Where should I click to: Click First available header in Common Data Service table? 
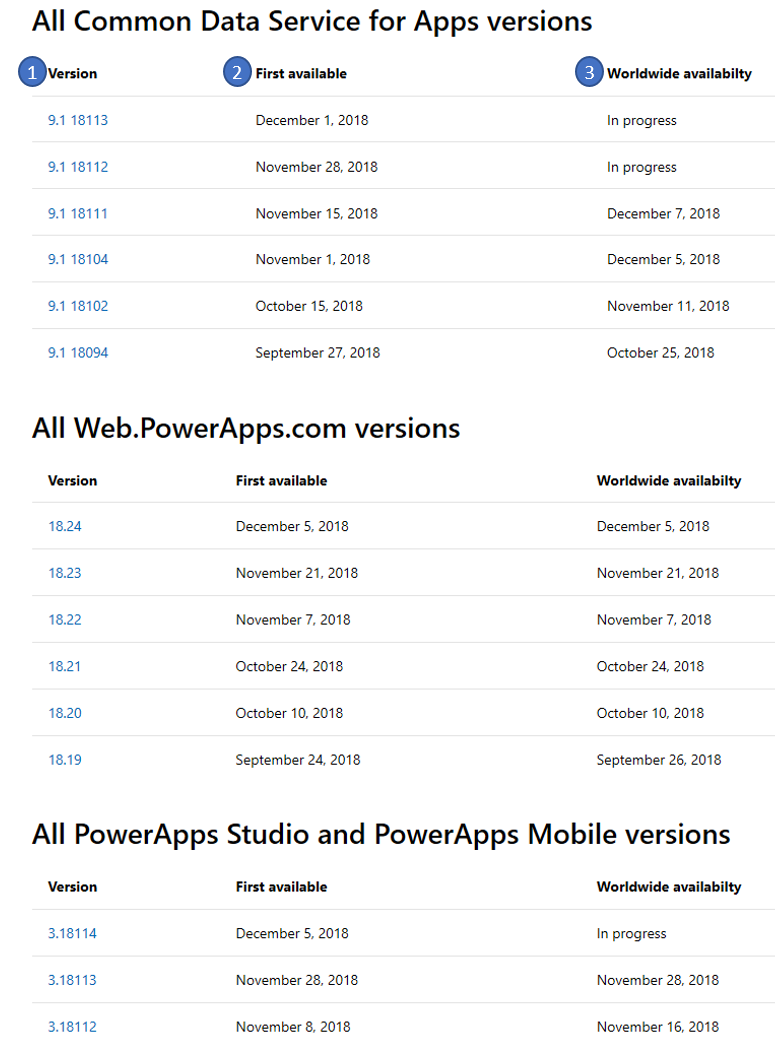tap(301, 73)
